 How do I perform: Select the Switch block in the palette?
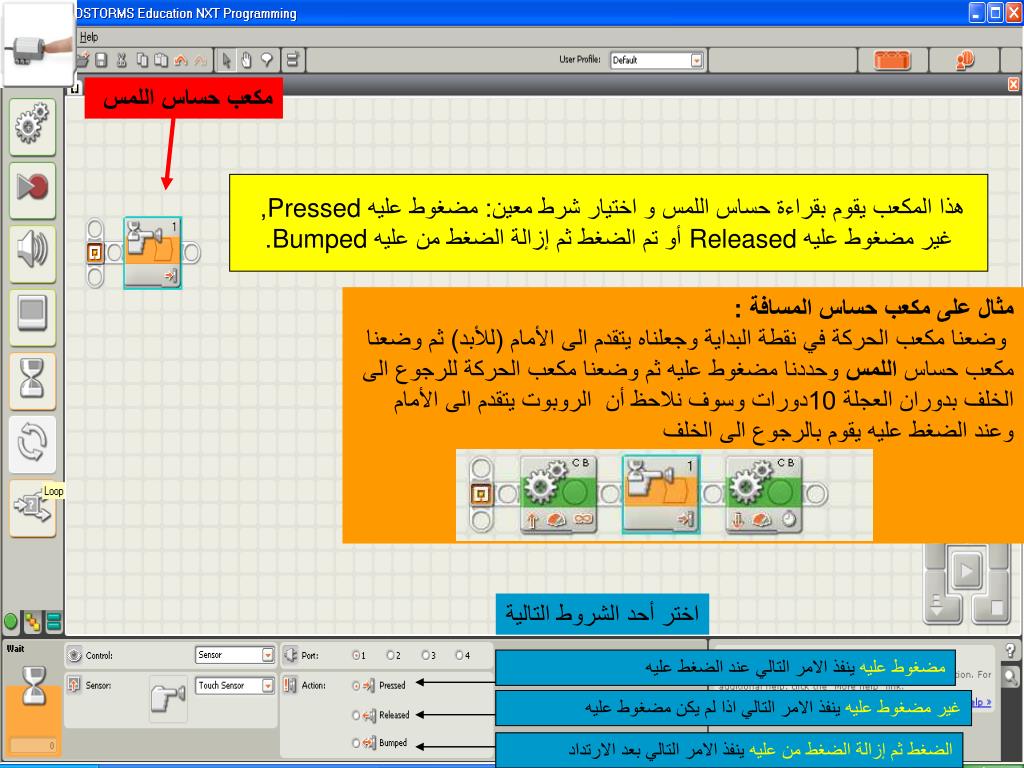(x=33, y=508)
